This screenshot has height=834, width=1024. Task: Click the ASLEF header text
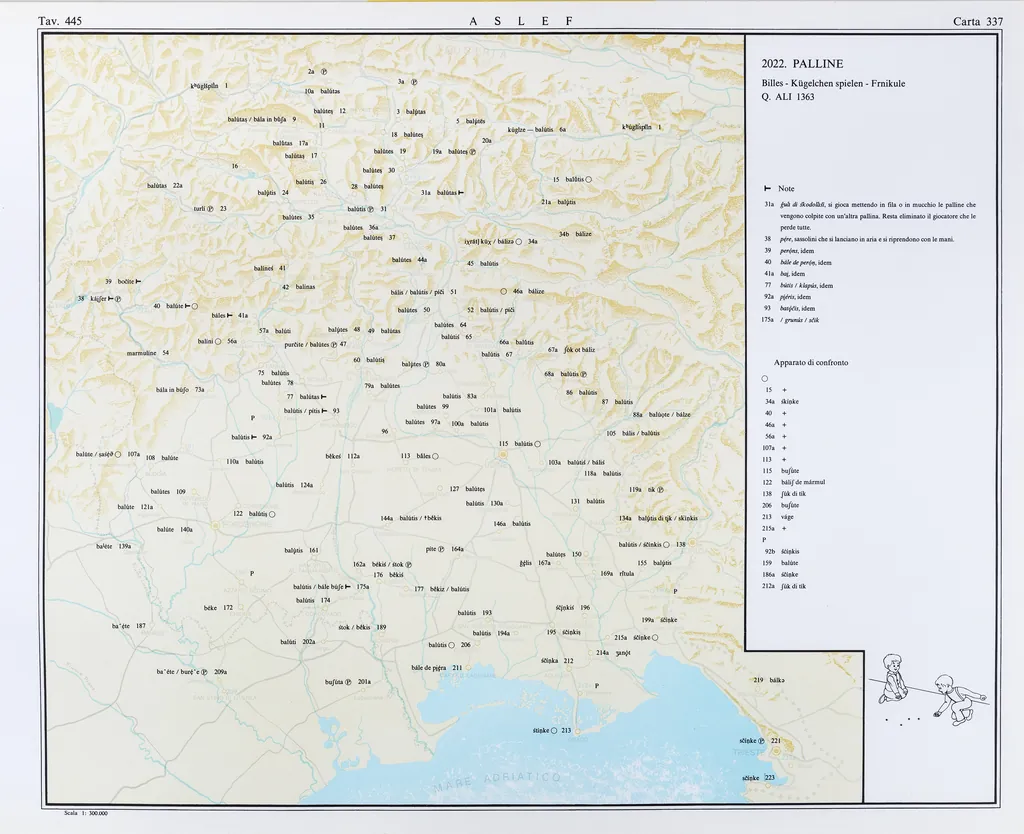point(520,21)
